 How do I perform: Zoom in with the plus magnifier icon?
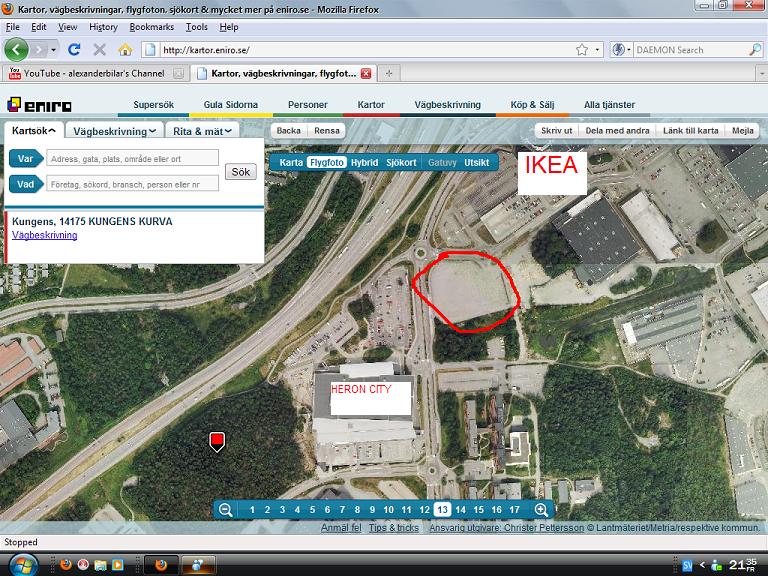[541, 510]
